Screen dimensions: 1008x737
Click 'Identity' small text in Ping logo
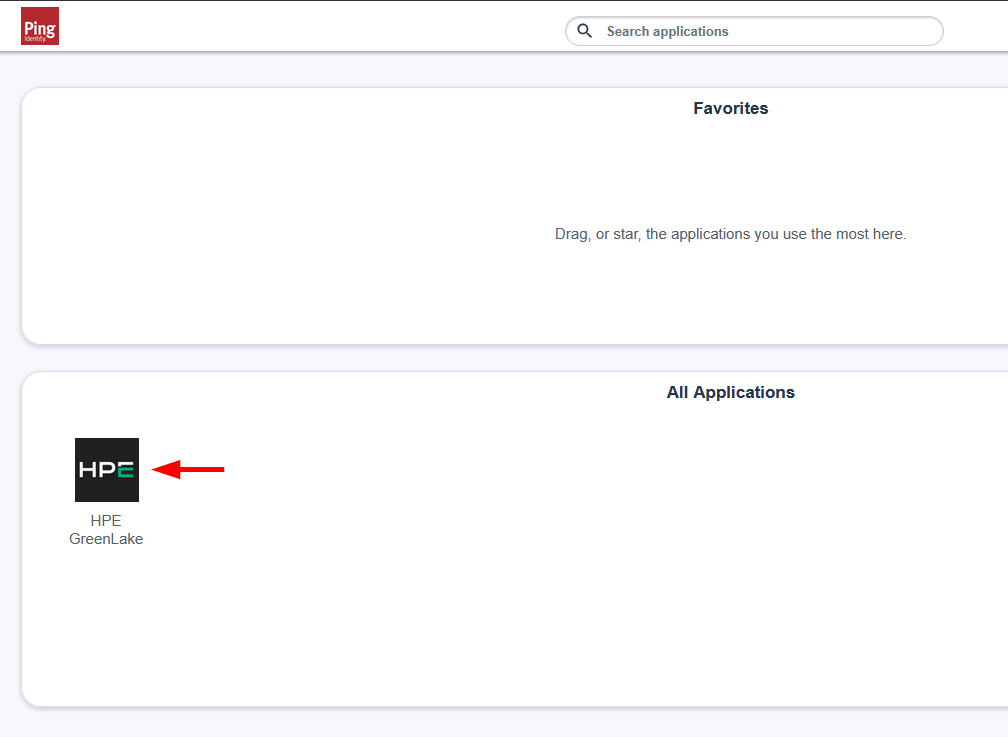tap(36, 39)
